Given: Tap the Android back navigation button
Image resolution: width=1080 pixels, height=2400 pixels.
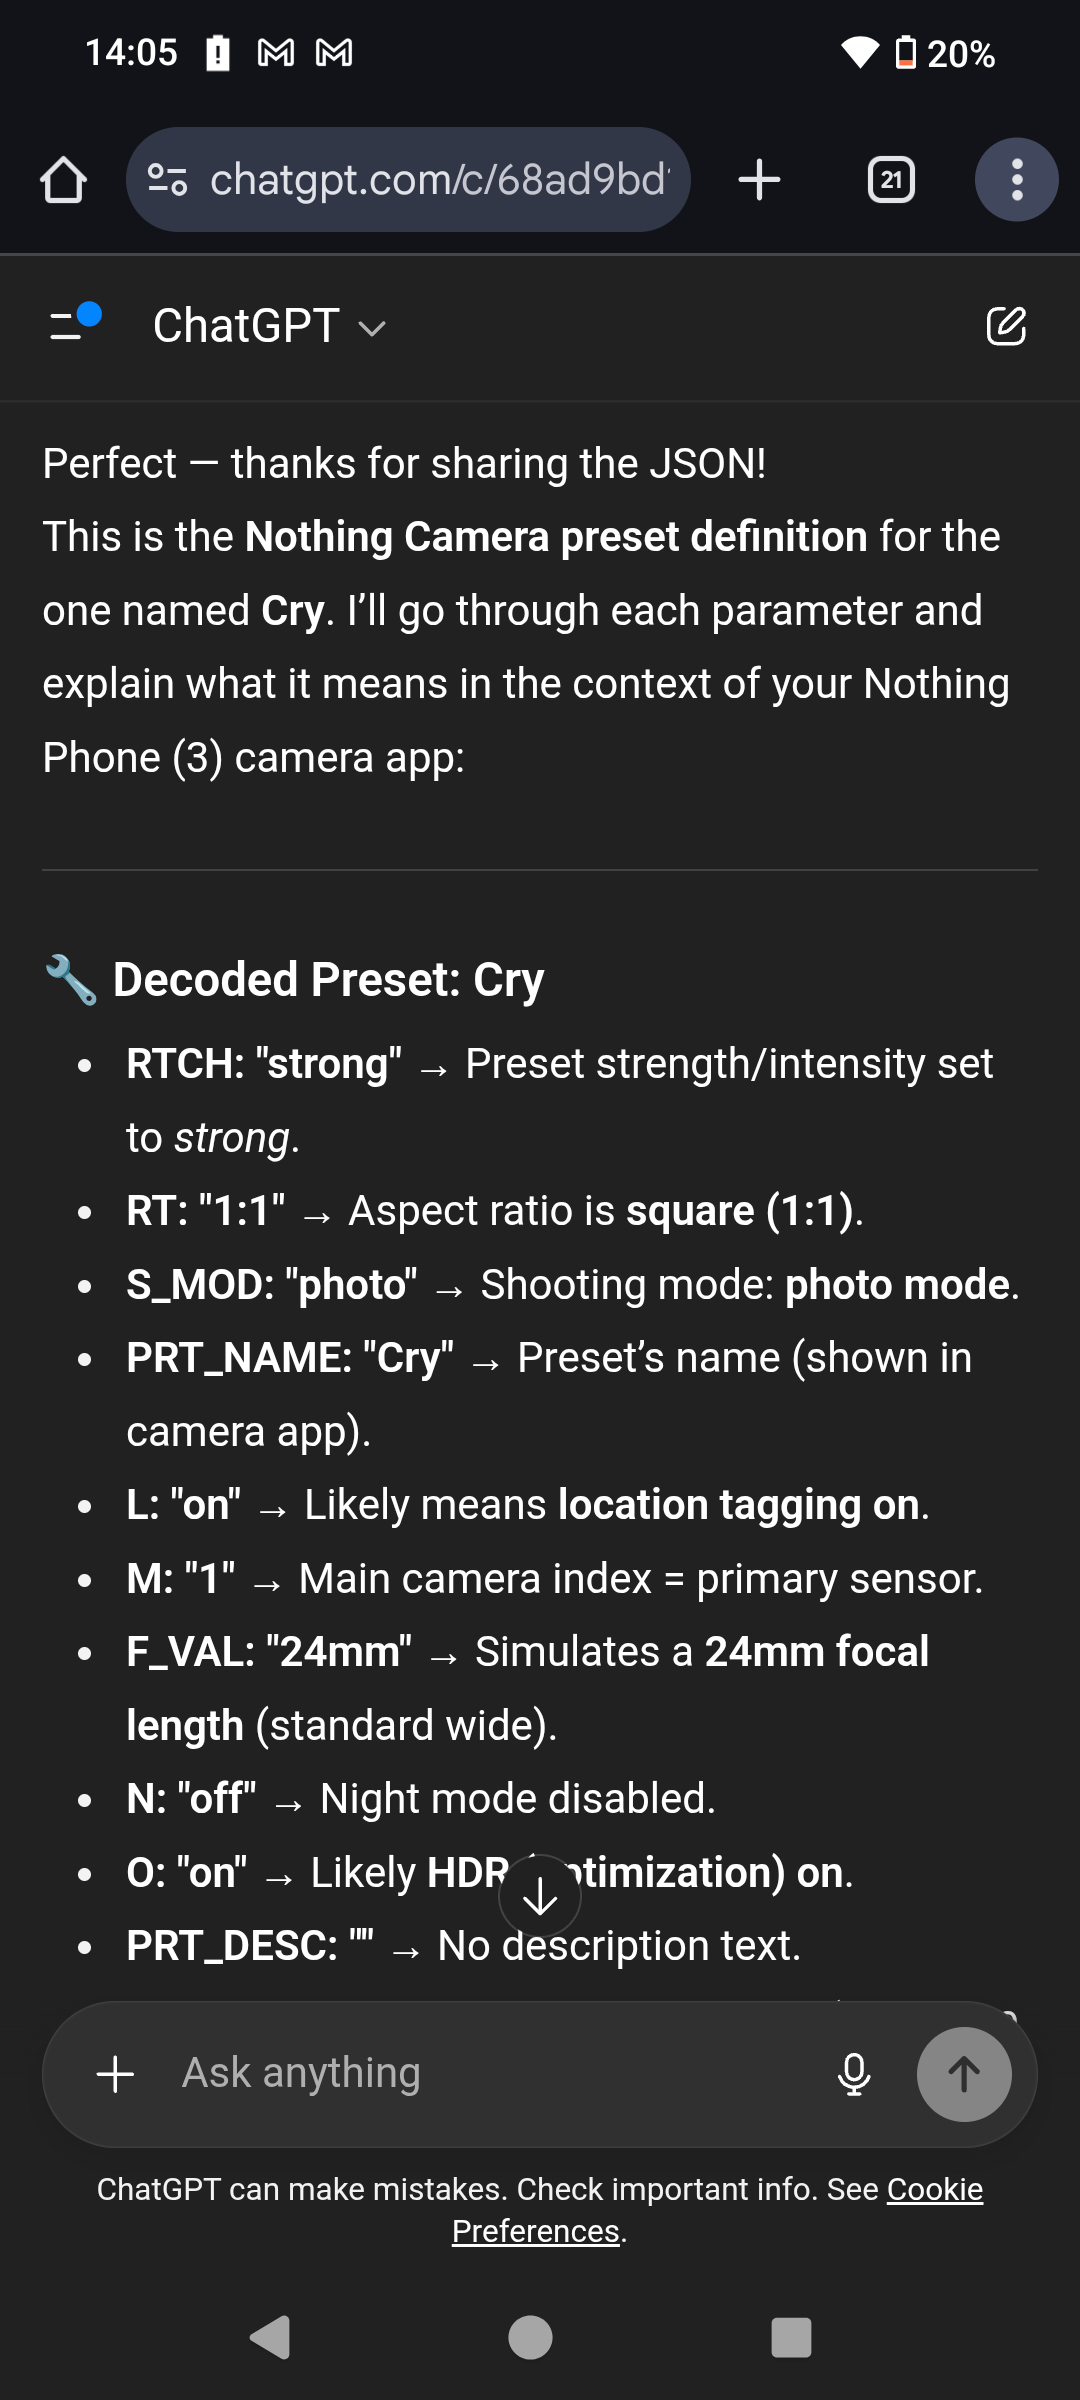Looking at the screenshot, I should (x=270, y=2338).
